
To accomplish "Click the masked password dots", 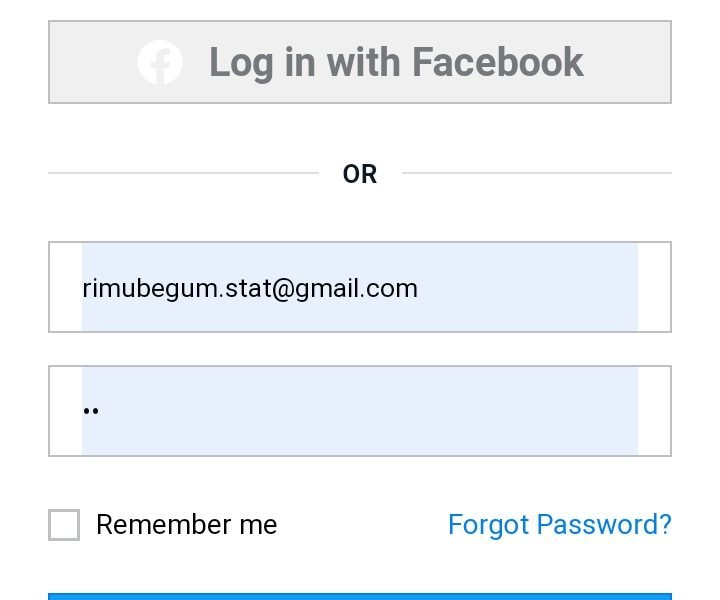I will 91,411.
